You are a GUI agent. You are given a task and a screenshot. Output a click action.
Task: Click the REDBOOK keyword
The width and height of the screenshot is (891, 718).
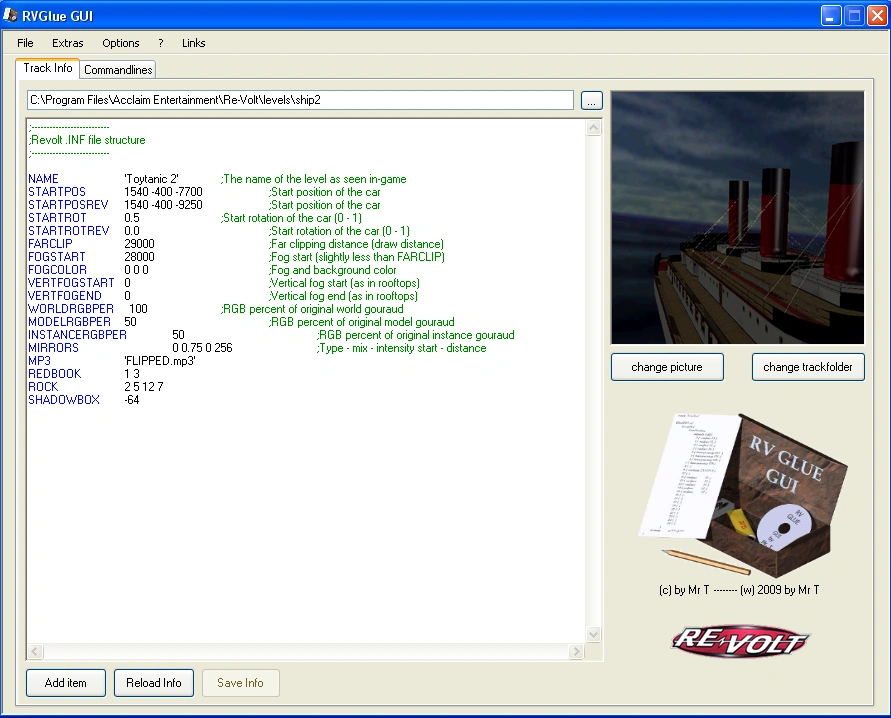[x=55, y=375]
